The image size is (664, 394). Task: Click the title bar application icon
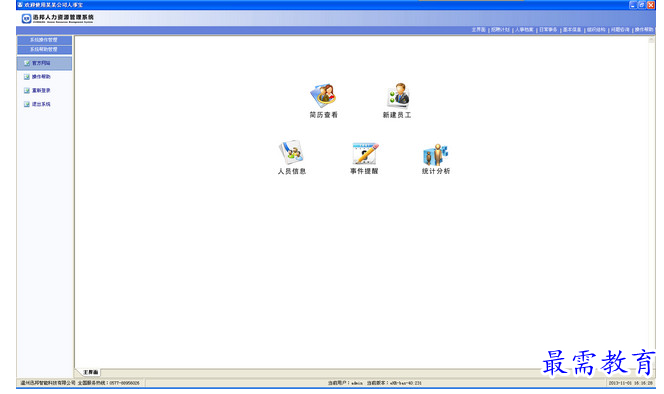pos(20,5)
